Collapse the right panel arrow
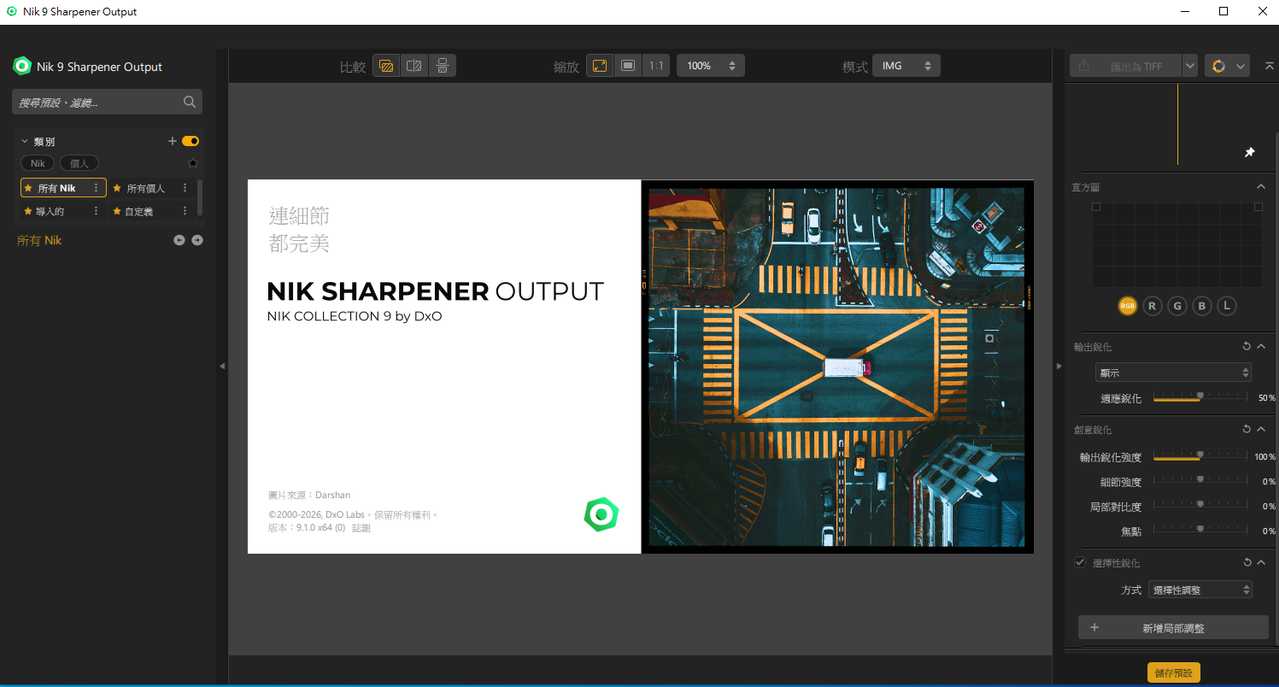Screen dimensions: 1279x687 pyautogui.click(x=1059, y=366)
